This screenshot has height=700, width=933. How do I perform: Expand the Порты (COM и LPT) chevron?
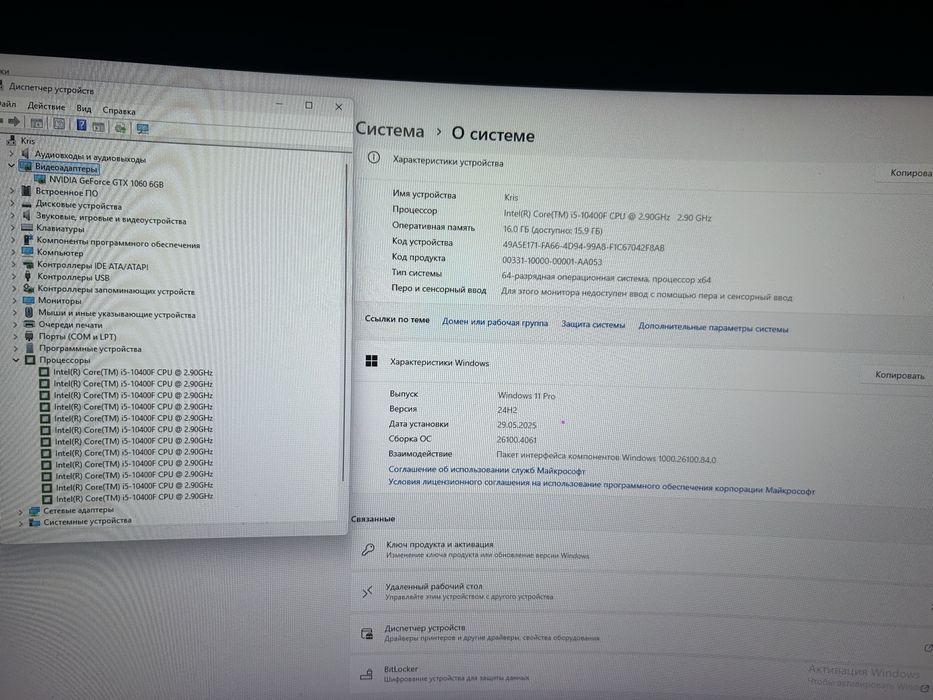pos(15,336)
